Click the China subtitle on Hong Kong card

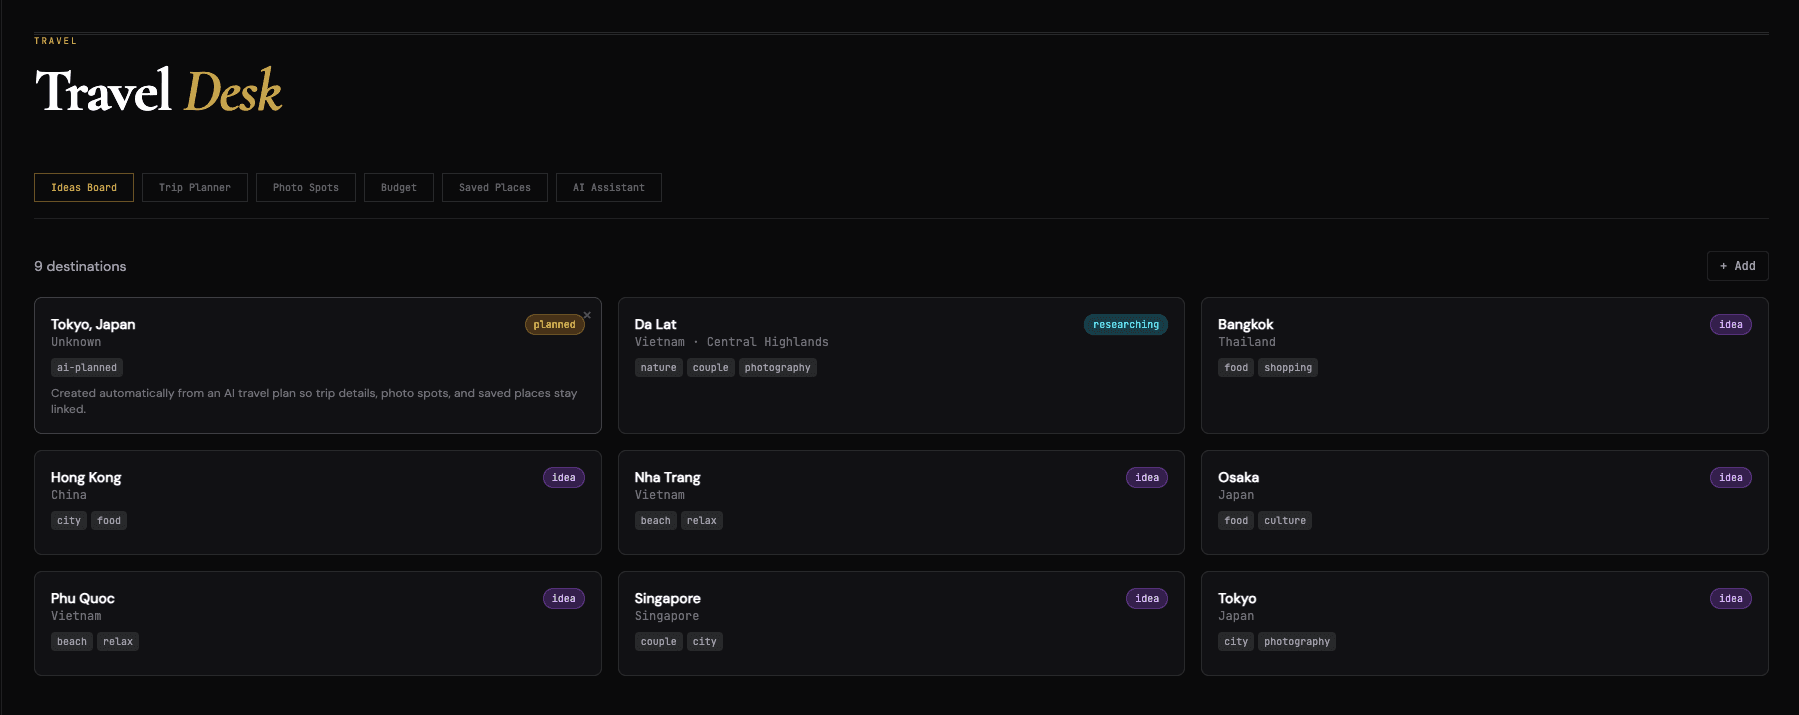tap(69, 495)
